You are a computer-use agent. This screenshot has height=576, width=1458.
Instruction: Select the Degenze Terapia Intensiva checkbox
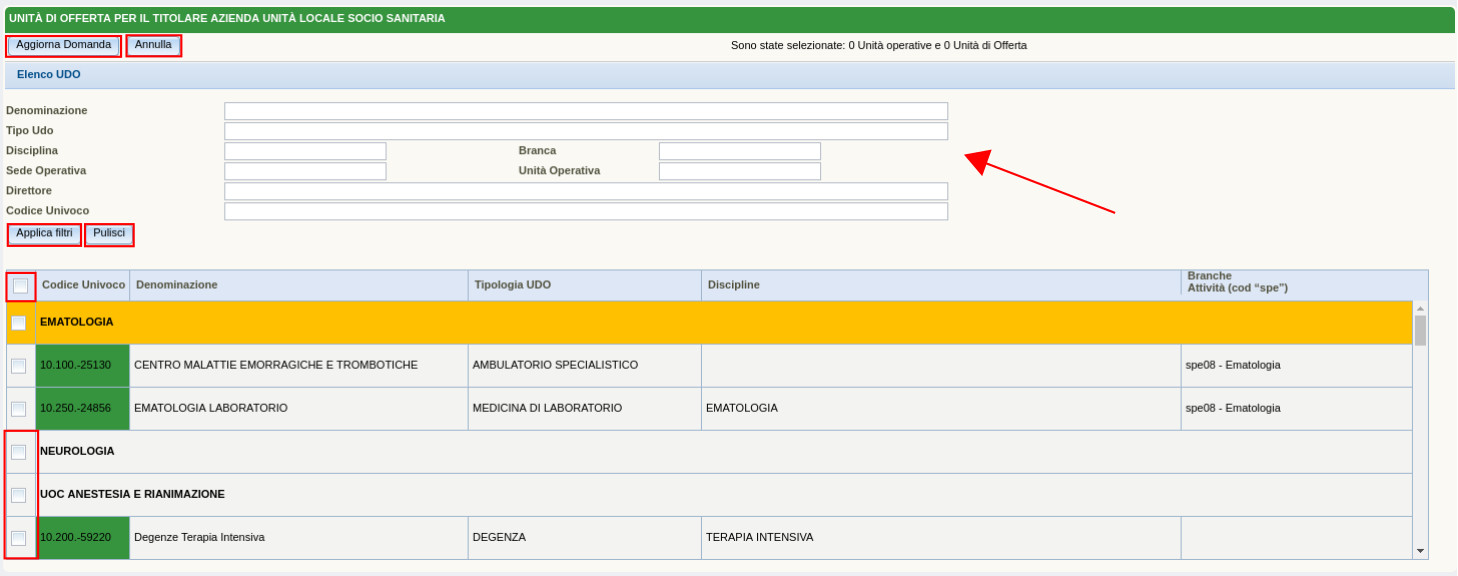click(x=19, y=538)
